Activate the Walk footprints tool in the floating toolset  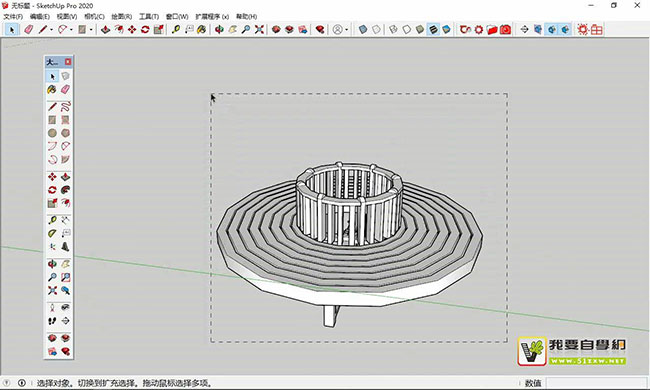[x=52, y=321]
